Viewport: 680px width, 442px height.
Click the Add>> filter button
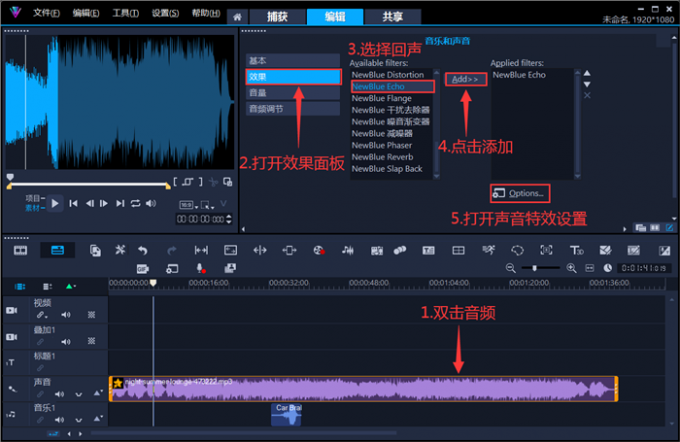point(464,79)
